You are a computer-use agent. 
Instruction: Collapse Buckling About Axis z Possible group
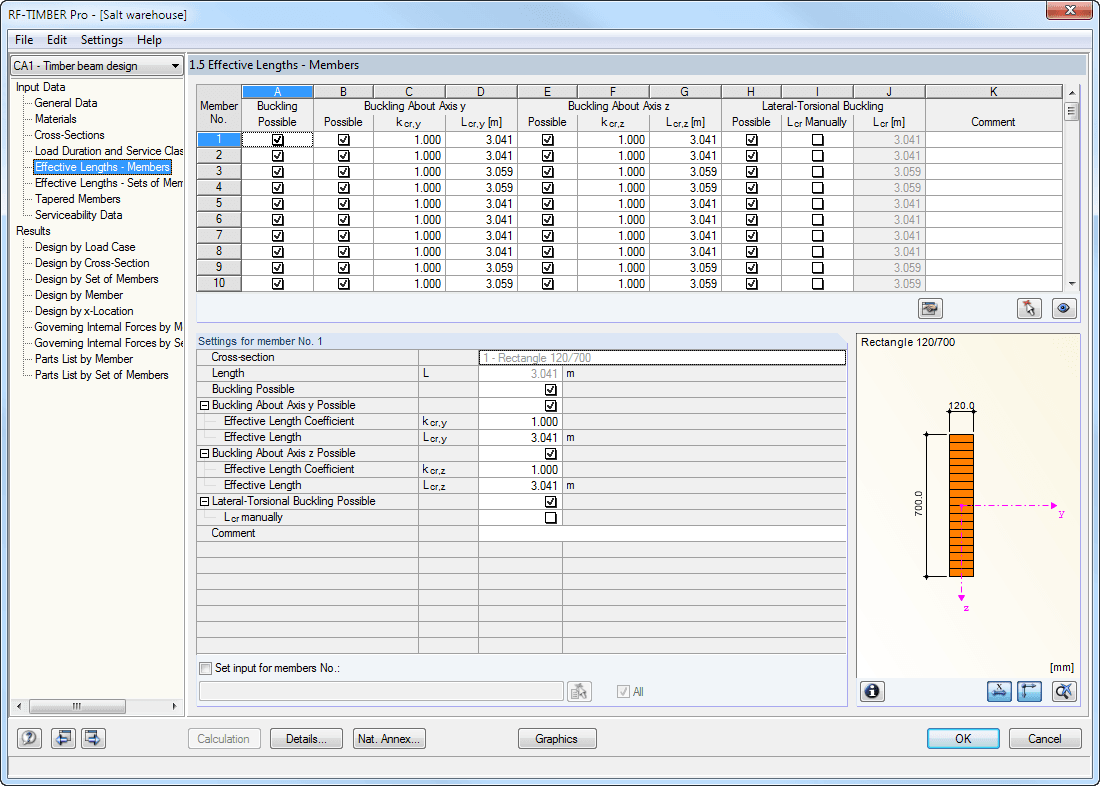click(204, 454)
